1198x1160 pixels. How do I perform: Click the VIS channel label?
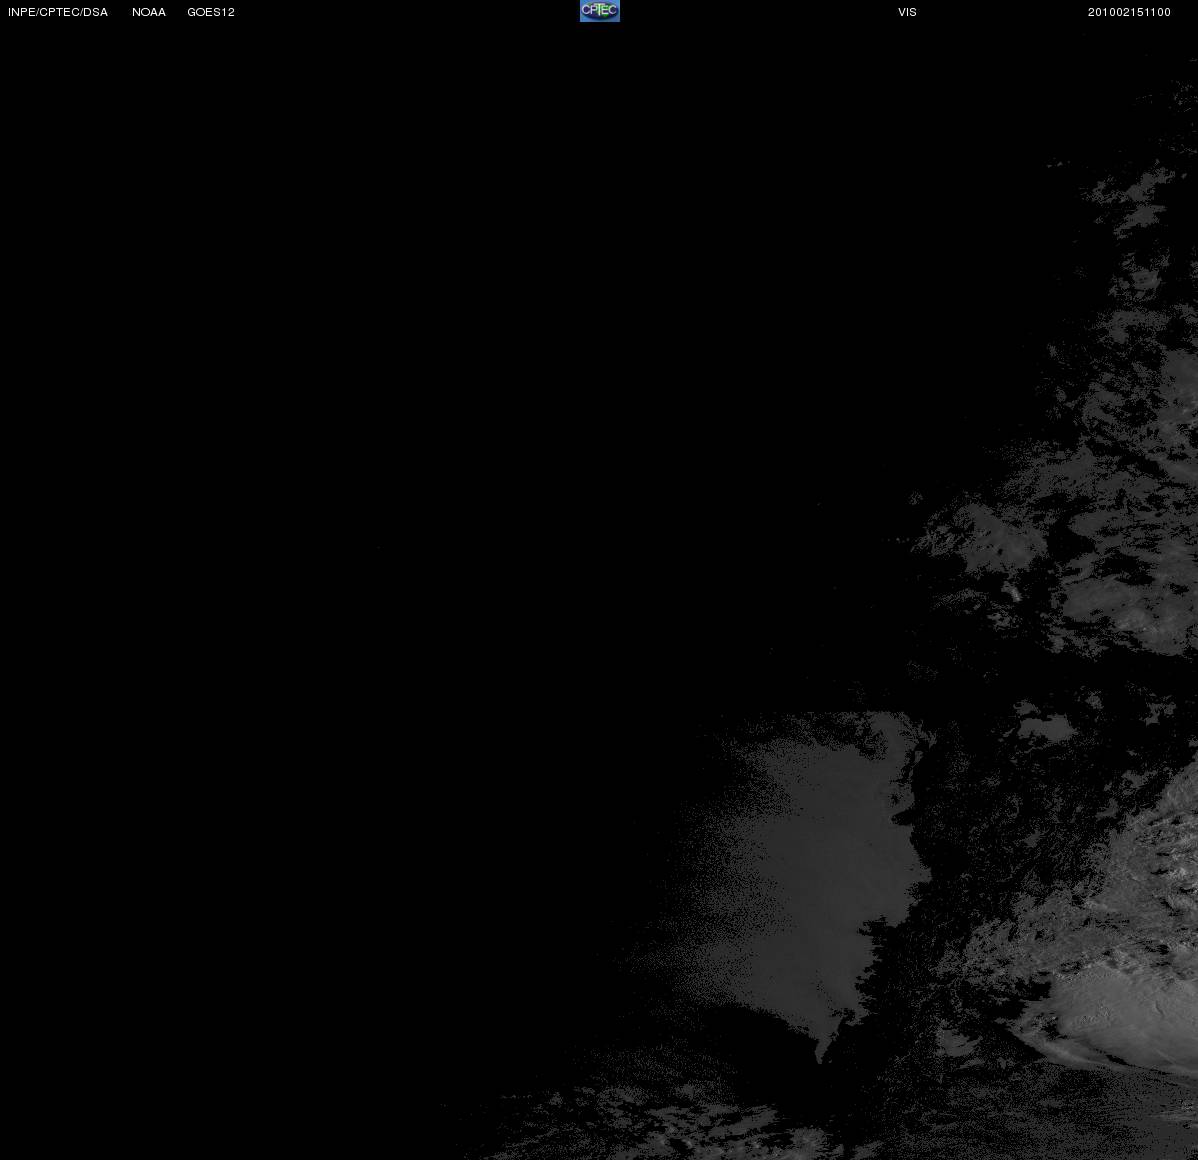908,12
